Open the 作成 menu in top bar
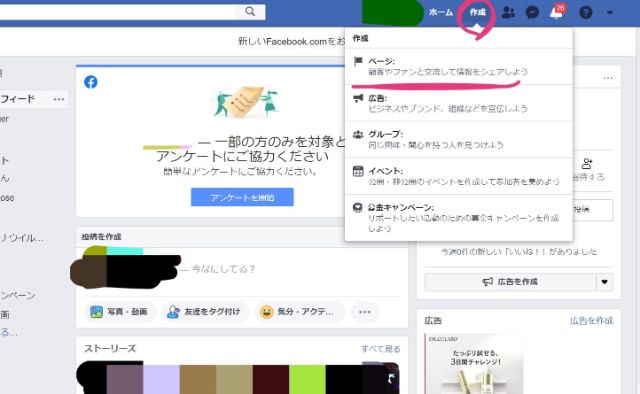The height and width of the screenshot is (394, 640). [x=477, y=12]
